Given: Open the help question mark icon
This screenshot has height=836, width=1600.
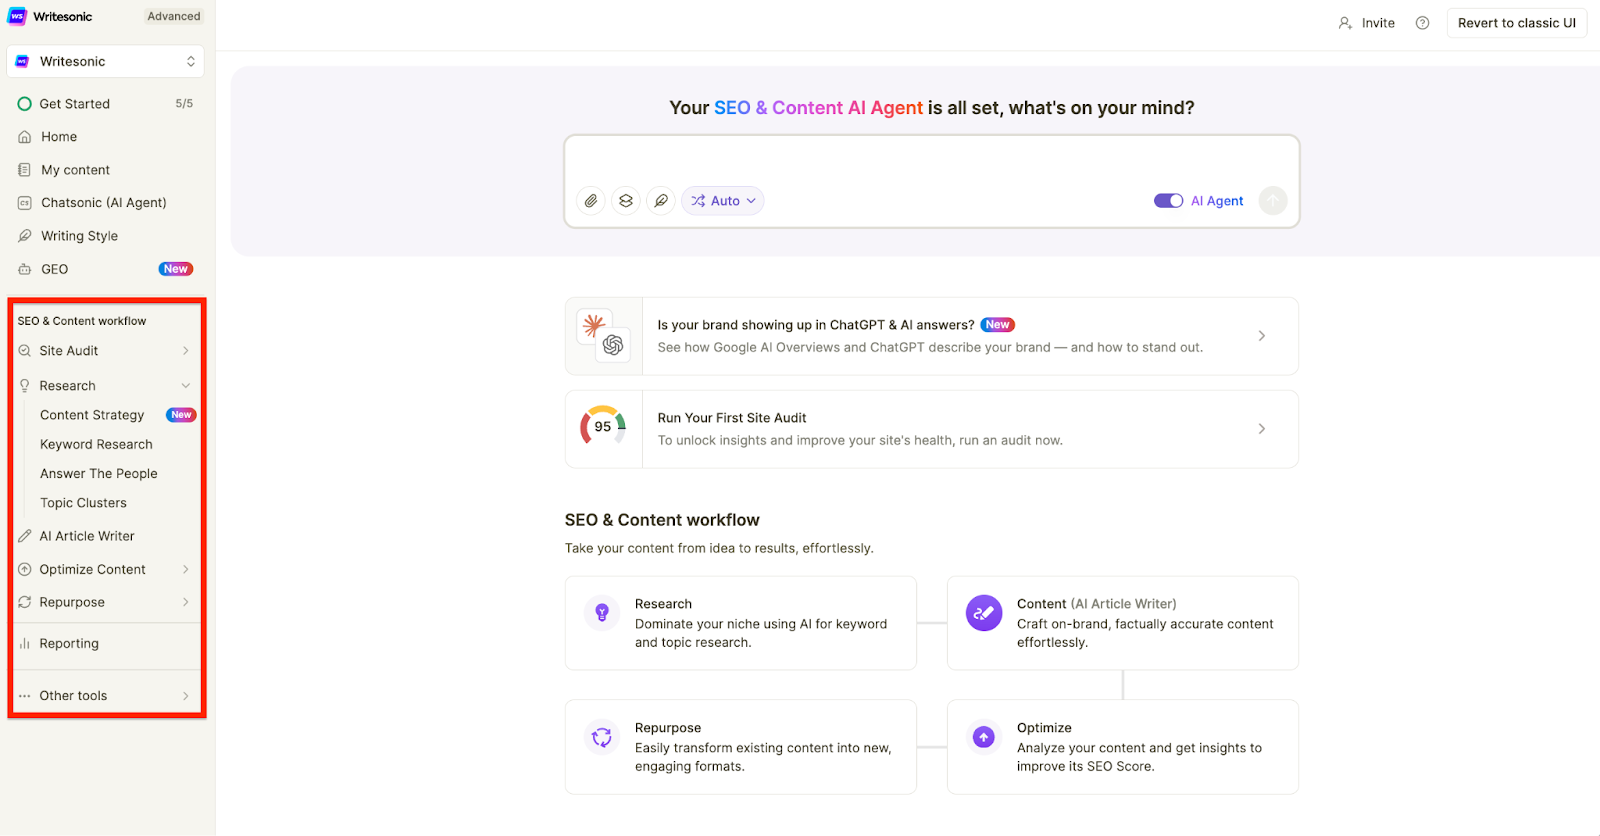Looking at the screenshot, I should coord(1422,23).
